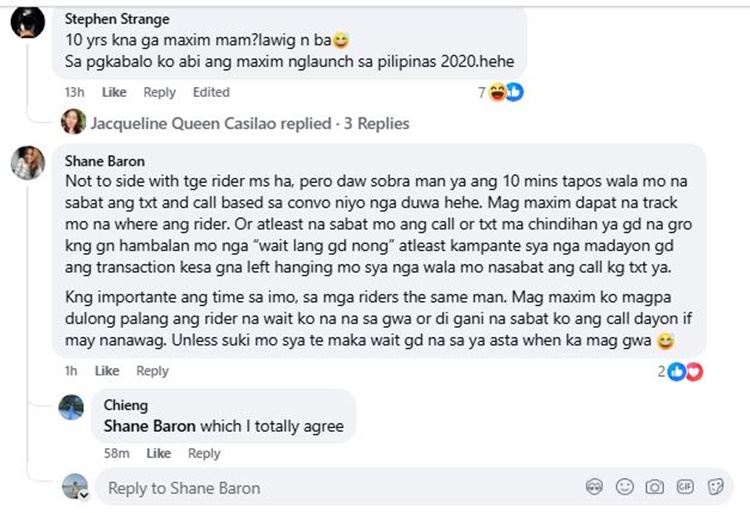Open Shane Baron's profile avatar
750x513 pixels.
click(x=27, y=163)
